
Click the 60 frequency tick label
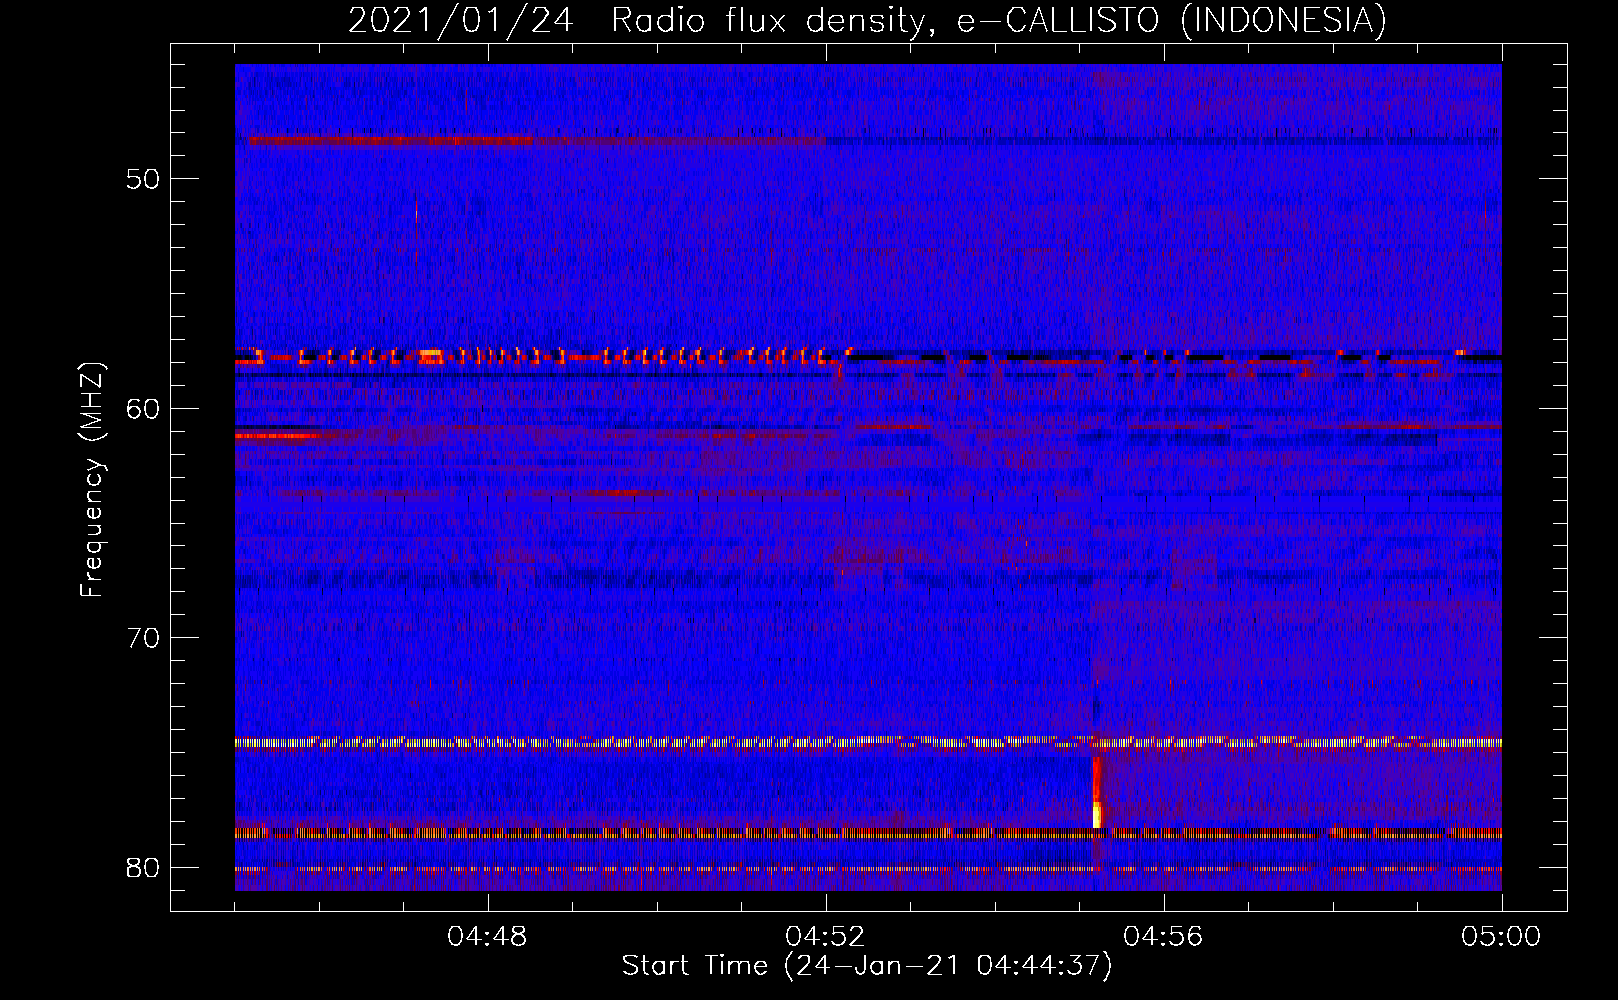click(143, 408)
